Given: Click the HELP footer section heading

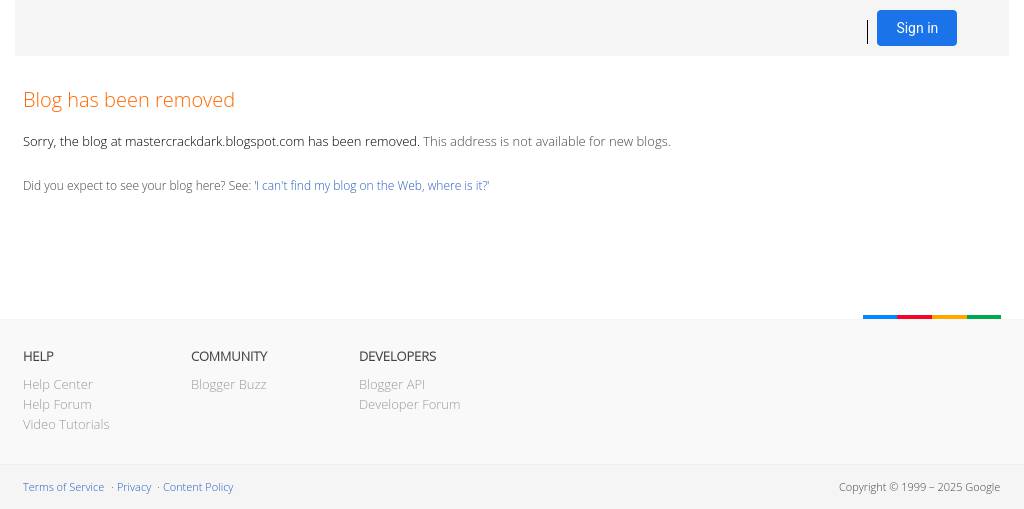Looking at the screenshot, I should 38,356.
